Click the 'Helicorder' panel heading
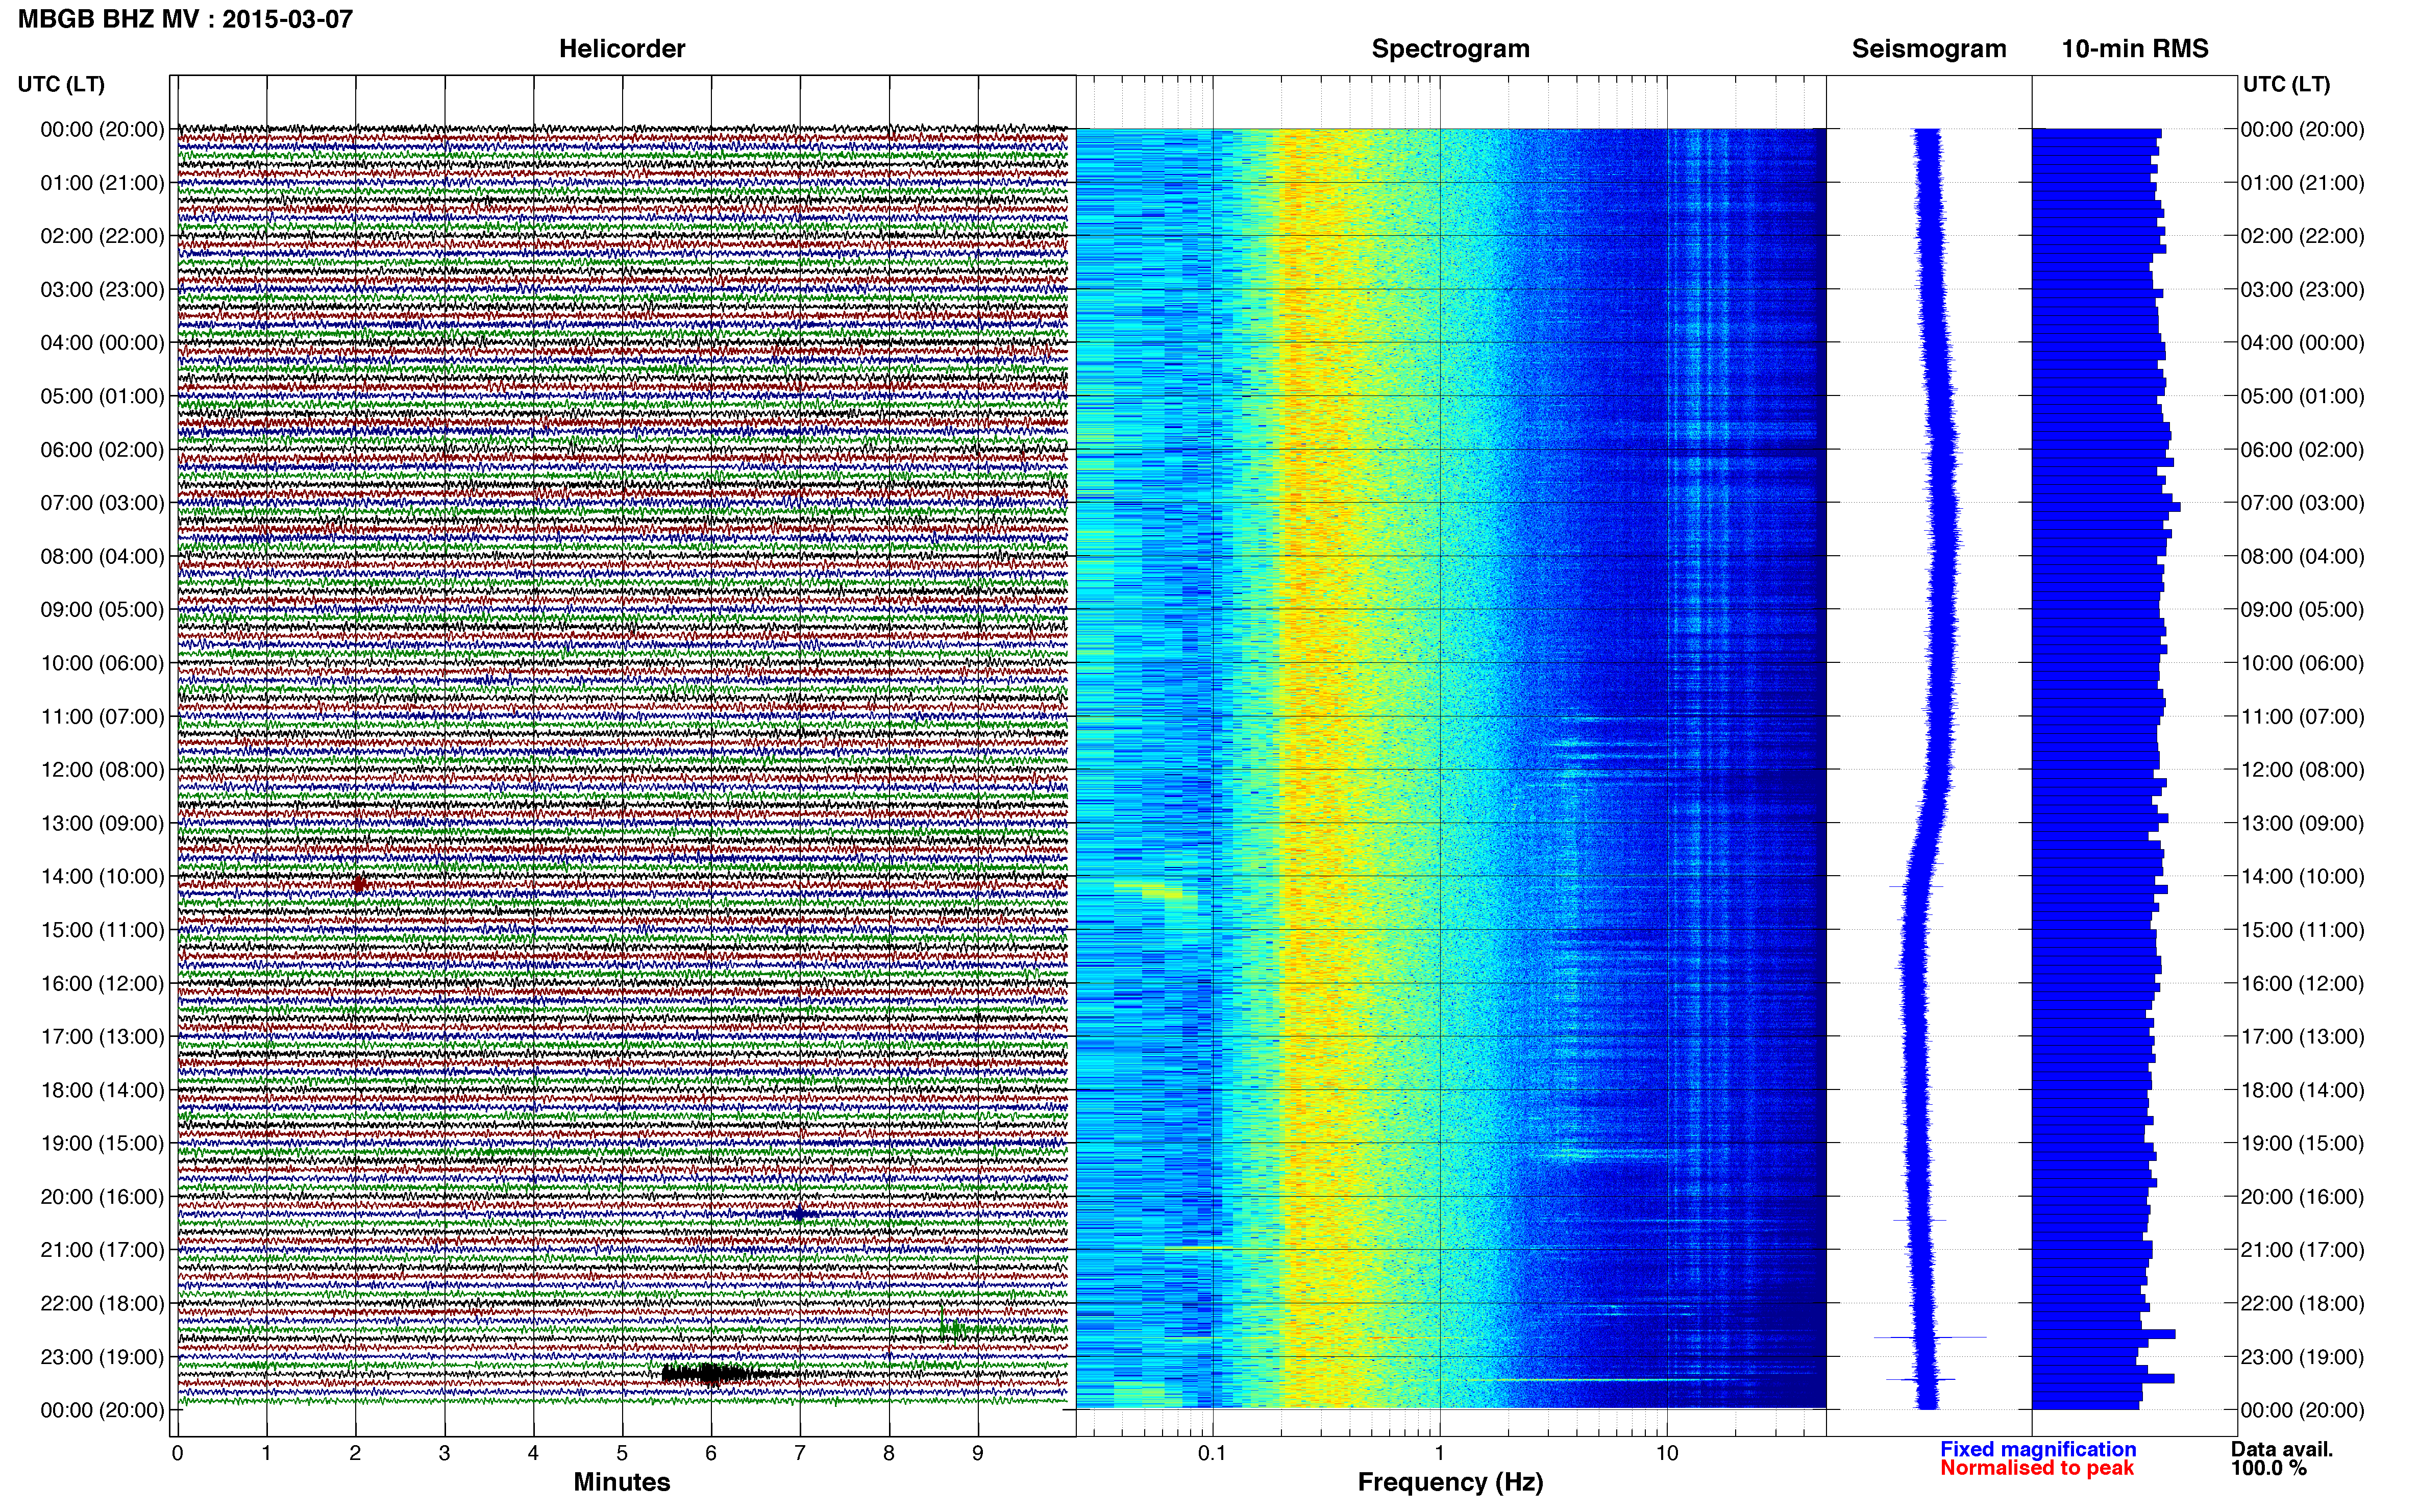This screenshot has height=1512, width=2419. click(621, 49)
